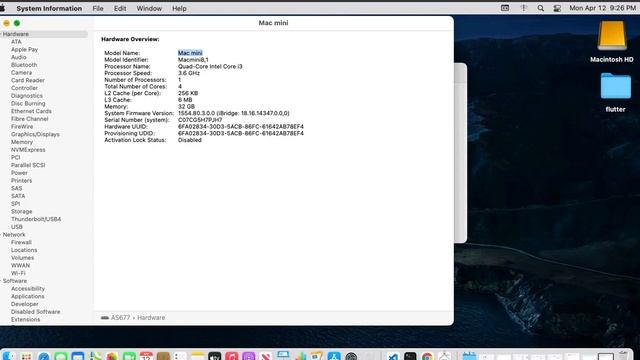Click the Spotlight search magnifier icon
The height and width of the screenshot is (360, 640).
[540, 8]
